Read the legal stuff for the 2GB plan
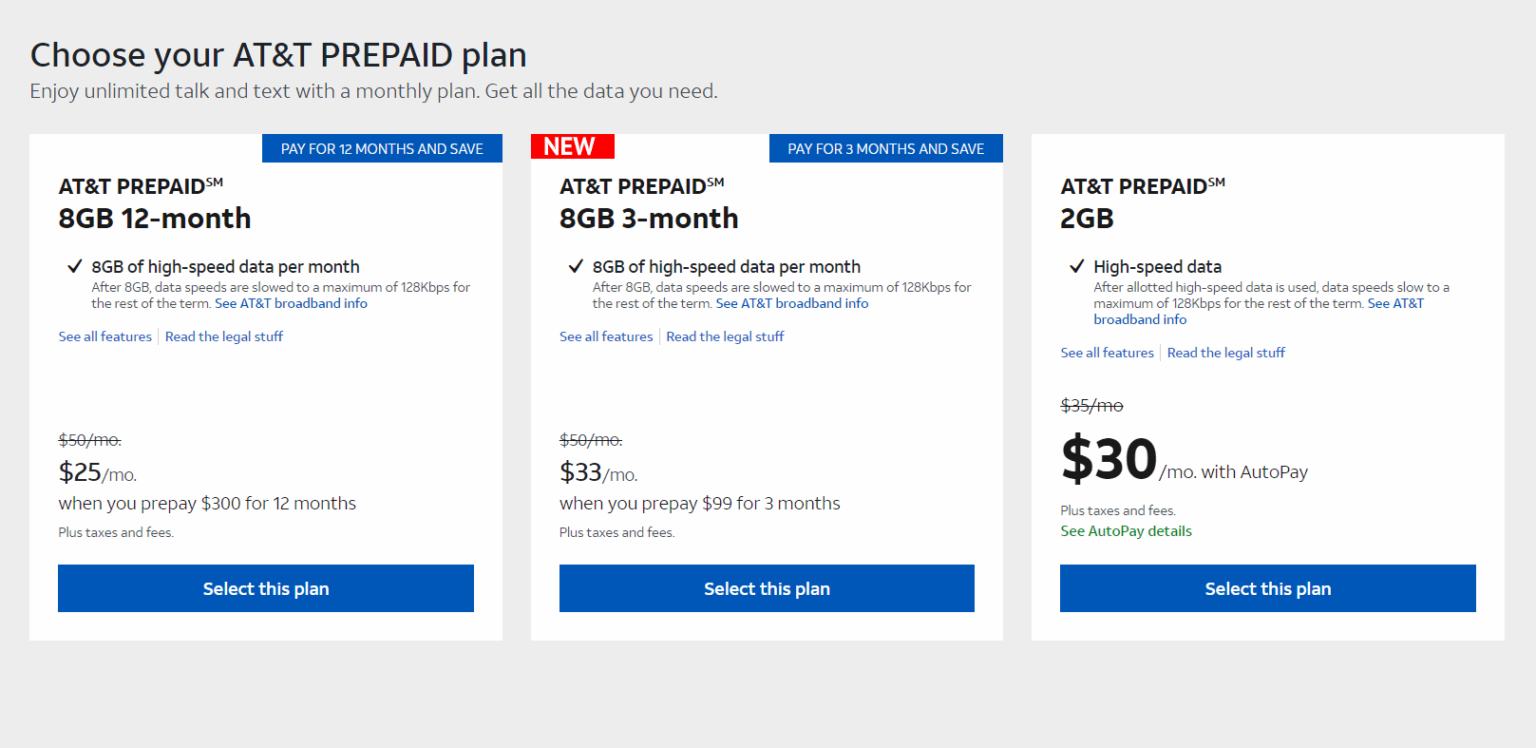The image size is (1536, 748). click(1226, 352)
